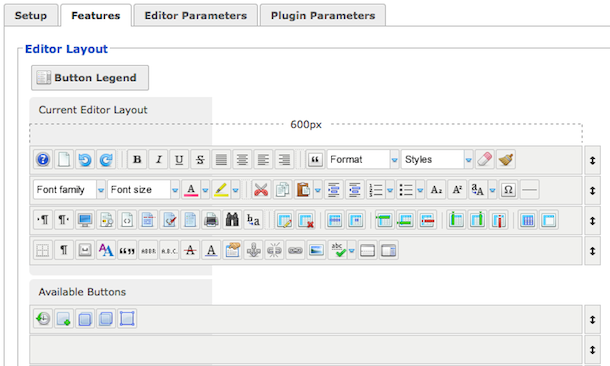Click the binoculars Search icon
Viewport: 610px width, 366px height.
232,220
